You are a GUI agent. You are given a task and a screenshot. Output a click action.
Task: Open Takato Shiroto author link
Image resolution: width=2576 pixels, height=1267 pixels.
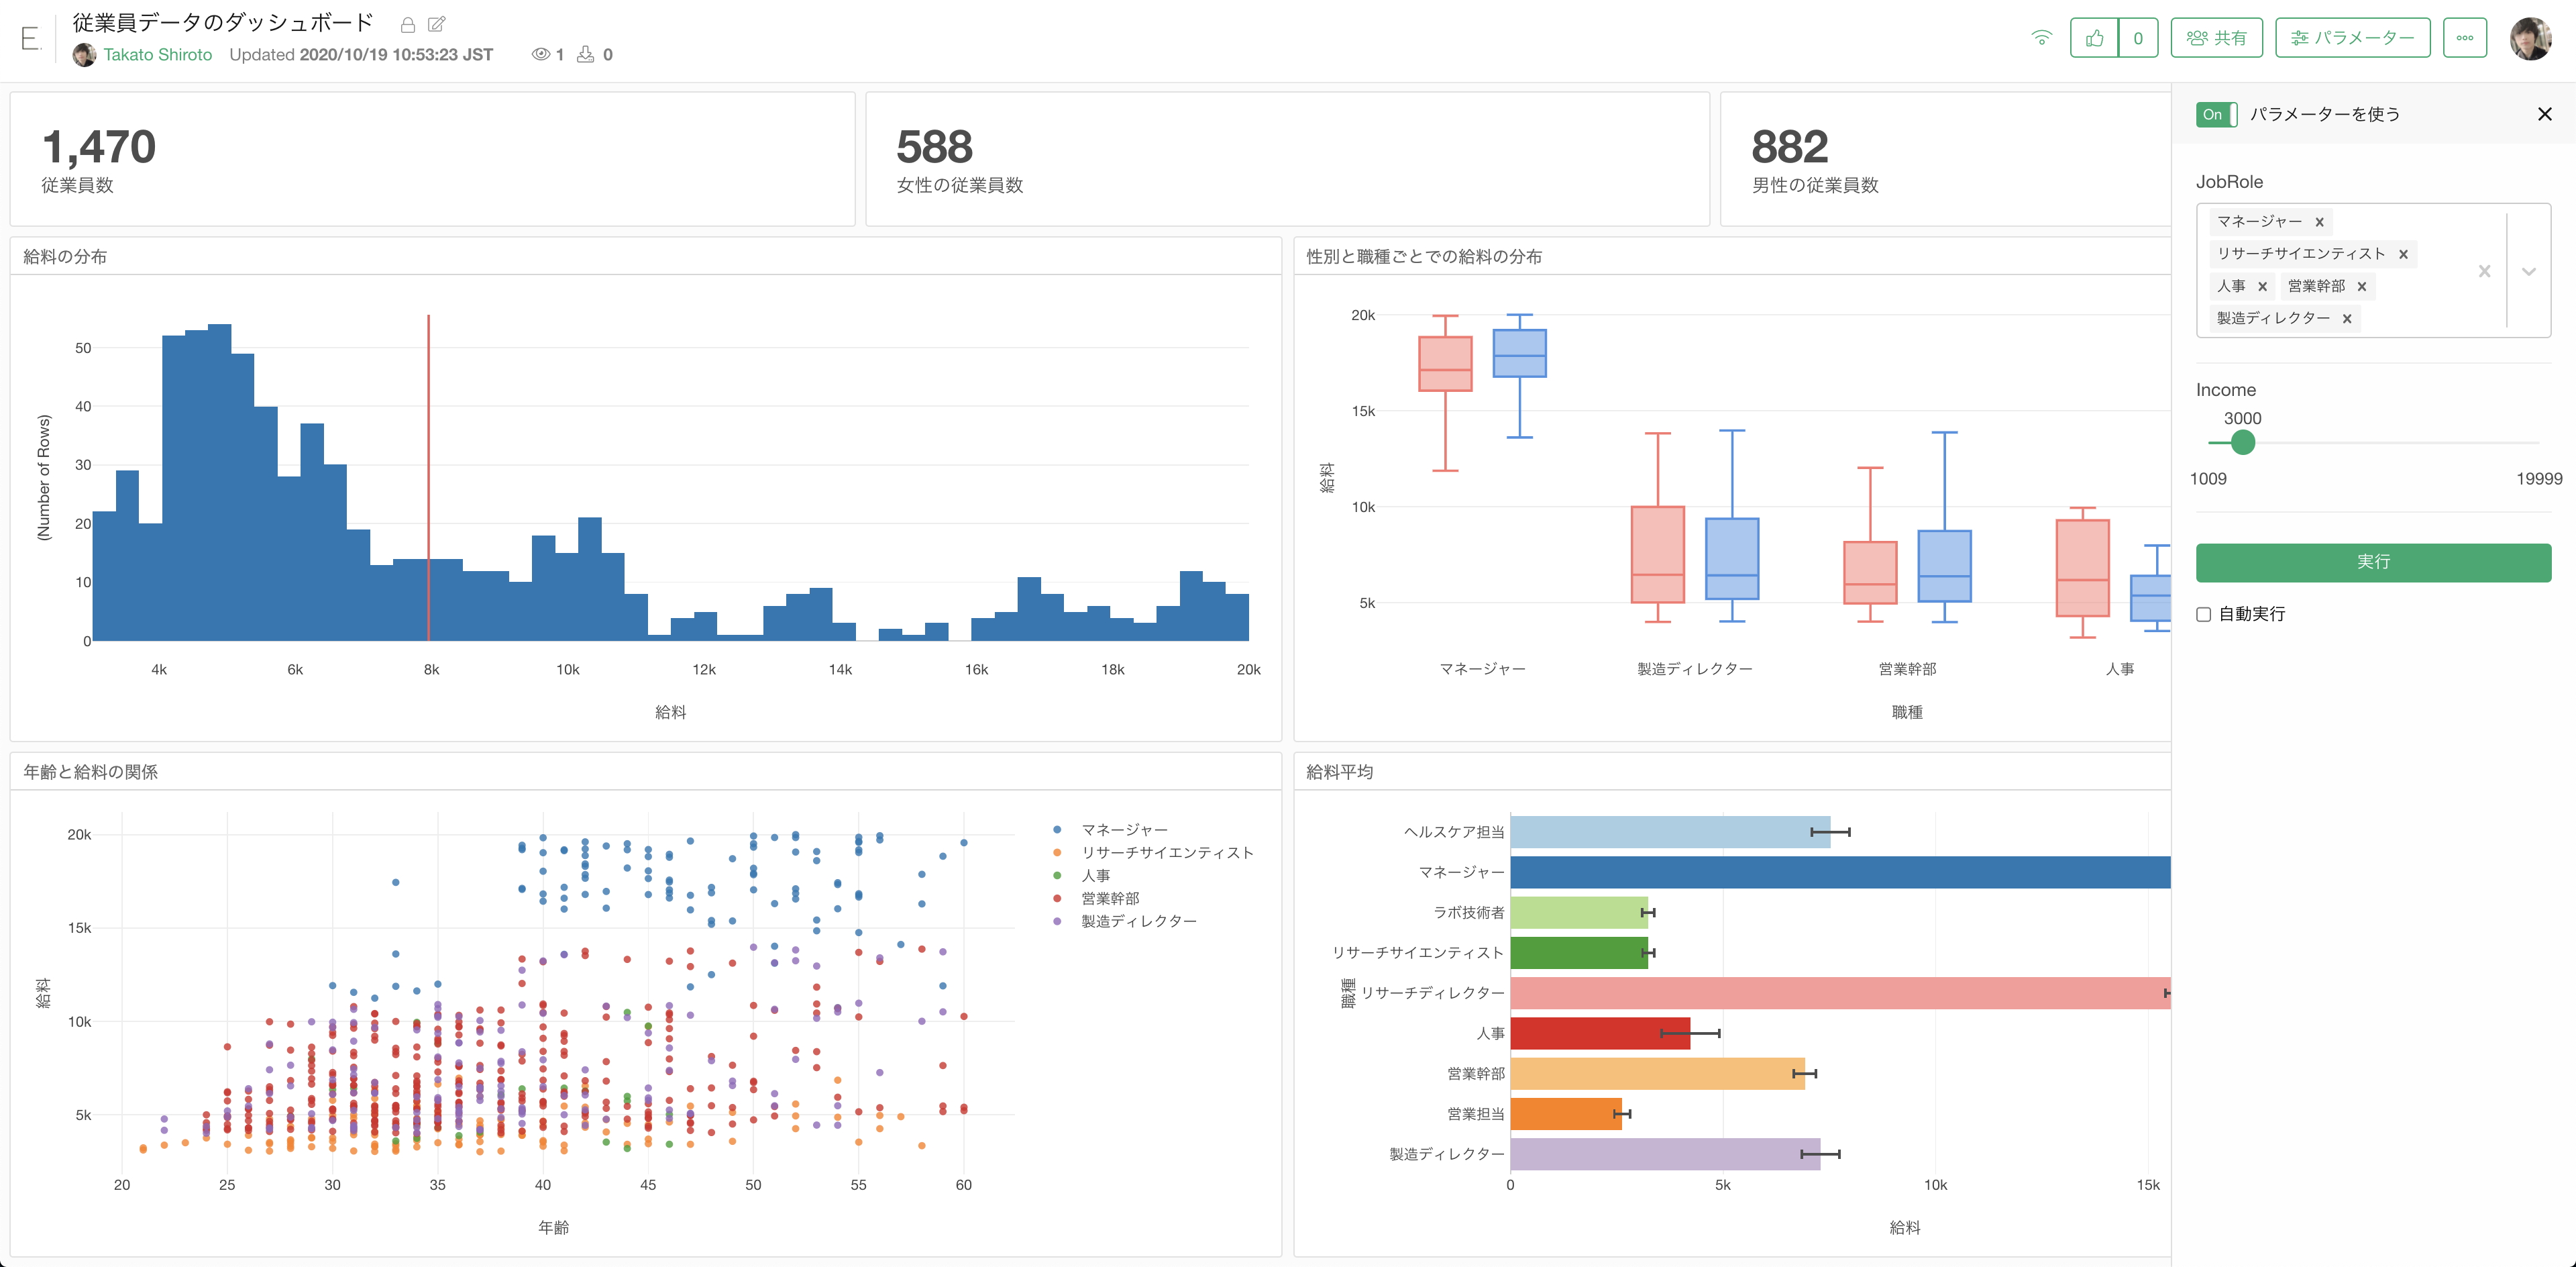coord(157,55)
